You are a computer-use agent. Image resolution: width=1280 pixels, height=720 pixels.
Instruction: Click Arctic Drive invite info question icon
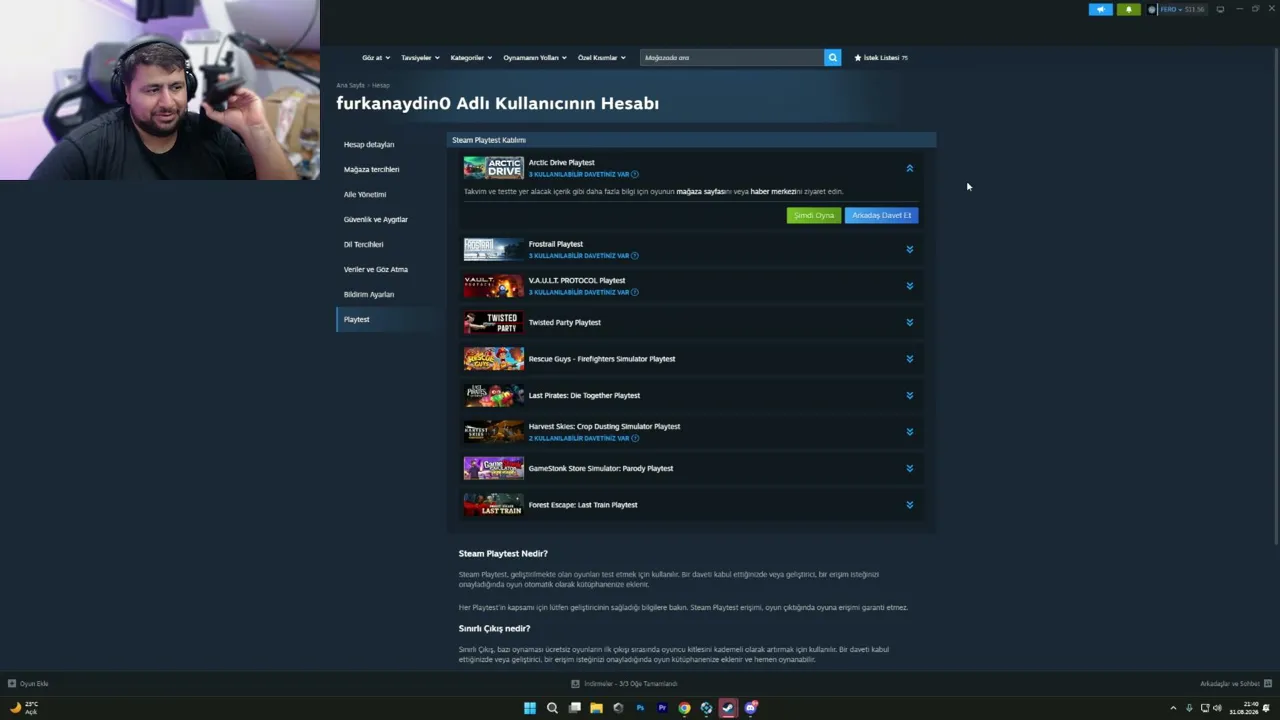point(635,175)
